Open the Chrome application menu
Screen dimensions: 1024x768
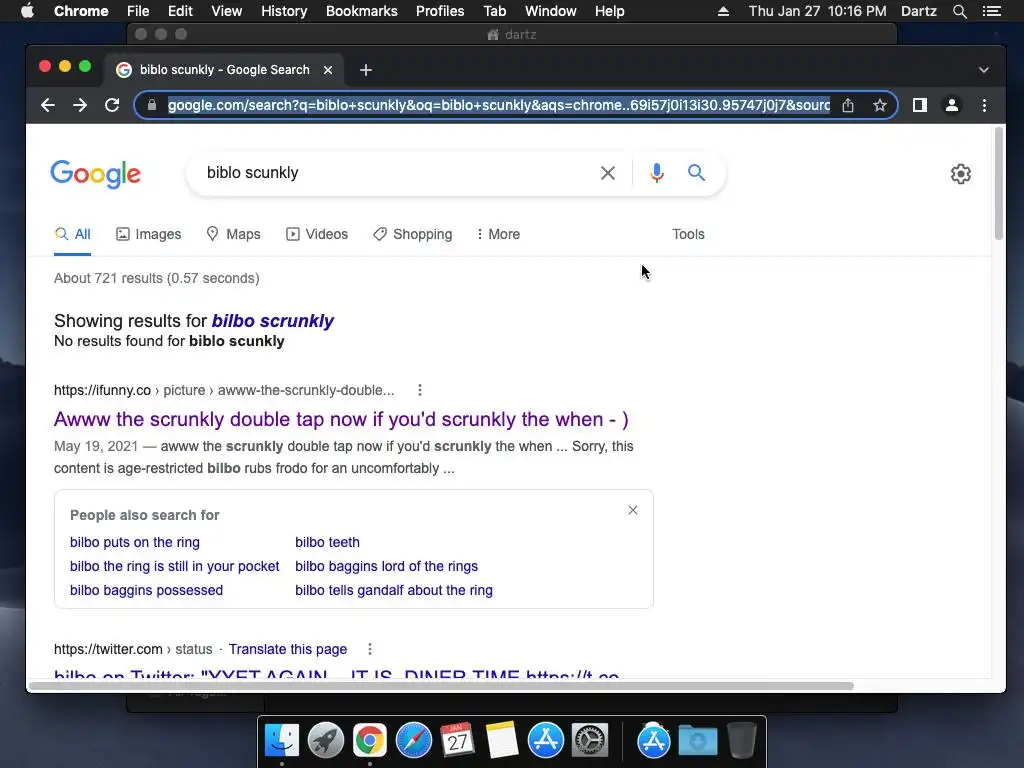(x=81, y=11)
